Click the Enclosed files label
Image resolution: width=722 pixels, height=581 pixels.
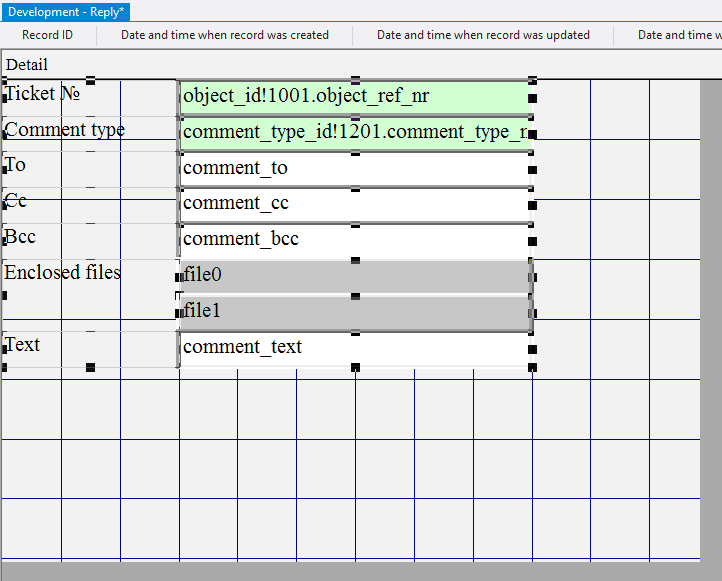[62, 273]
